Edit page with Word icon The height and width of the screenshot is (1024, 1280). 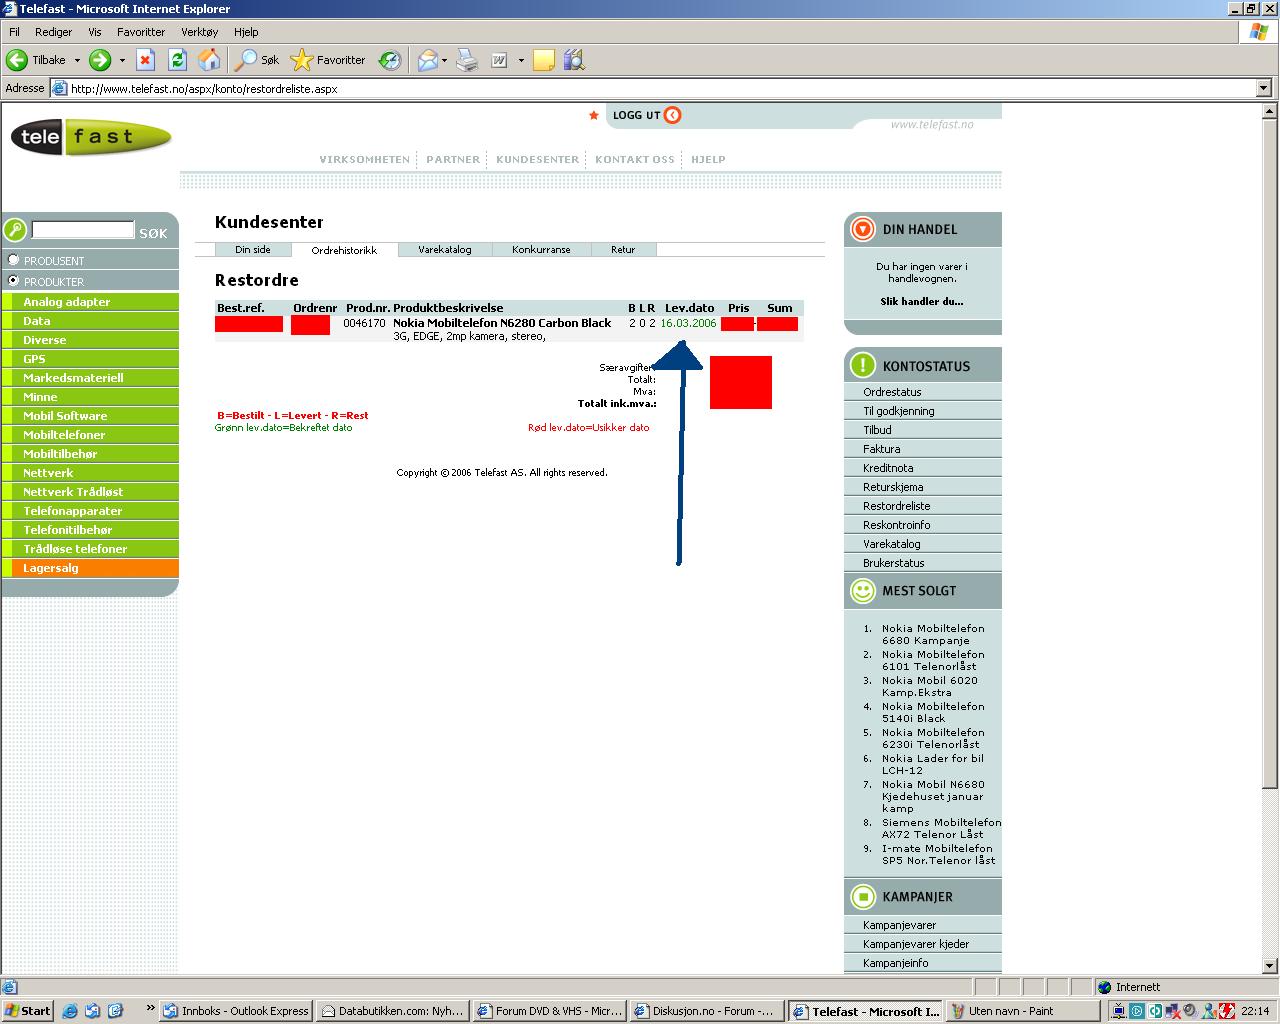tap(499, 60)
